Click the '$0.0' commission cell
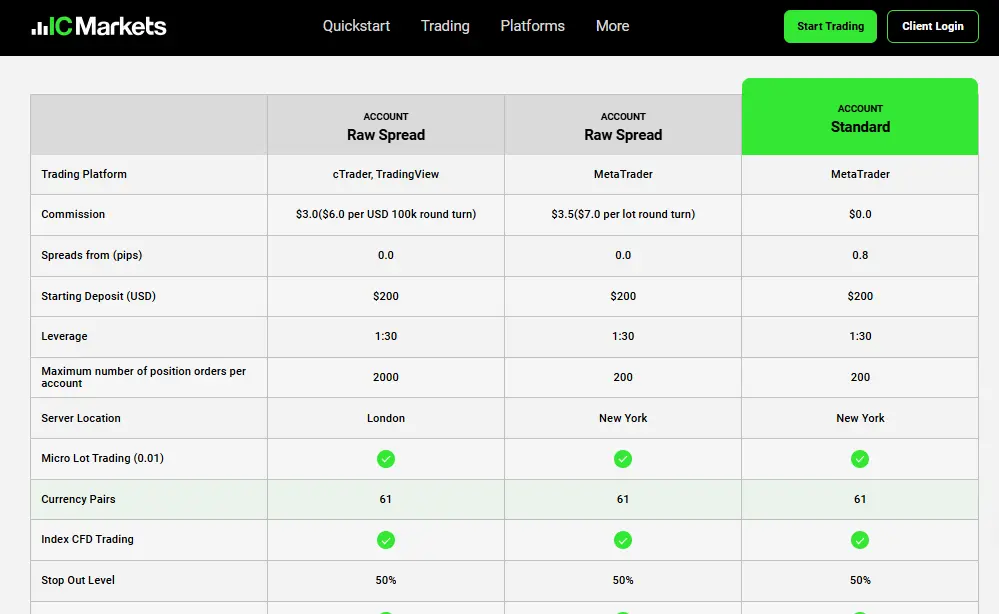This screenshot has width=999, height=614. (860, 214)
